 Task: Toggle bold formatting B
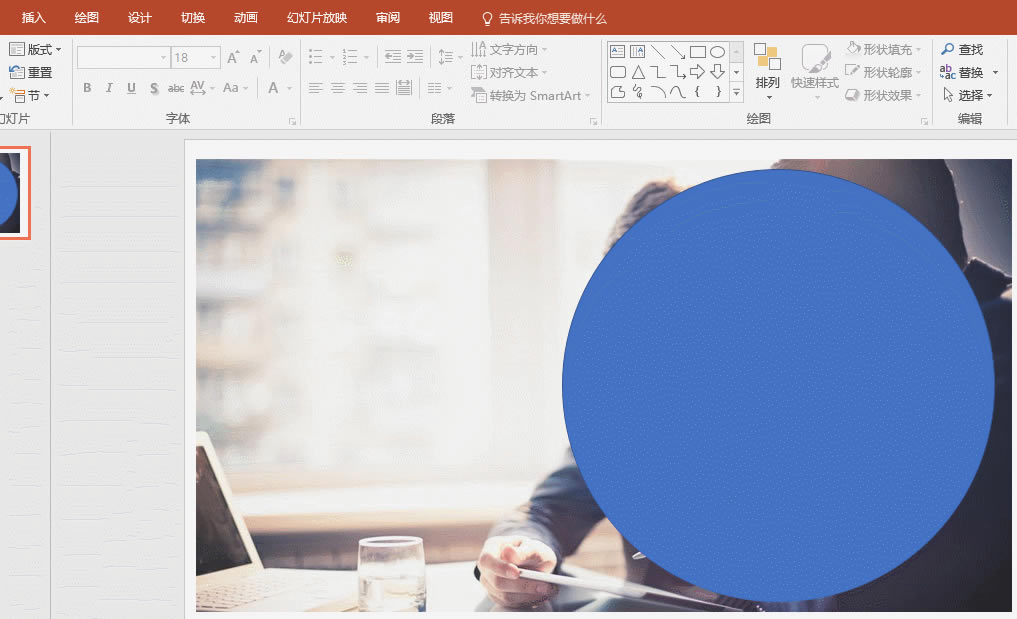pyautogui.click(x=87, y=88)
